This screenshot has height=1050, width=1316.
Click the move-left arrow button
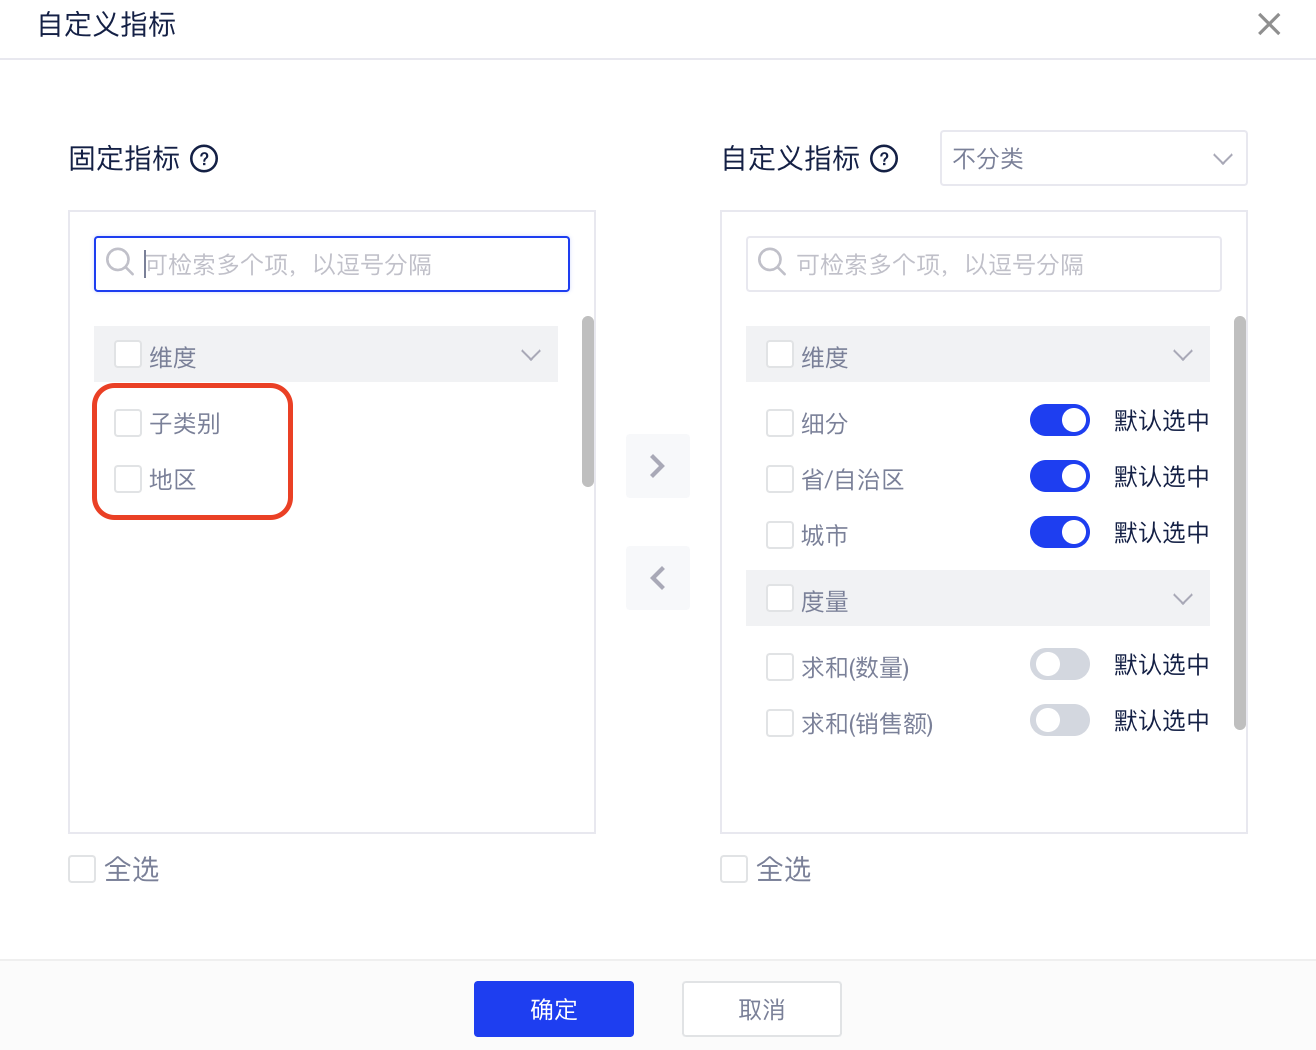657,578
